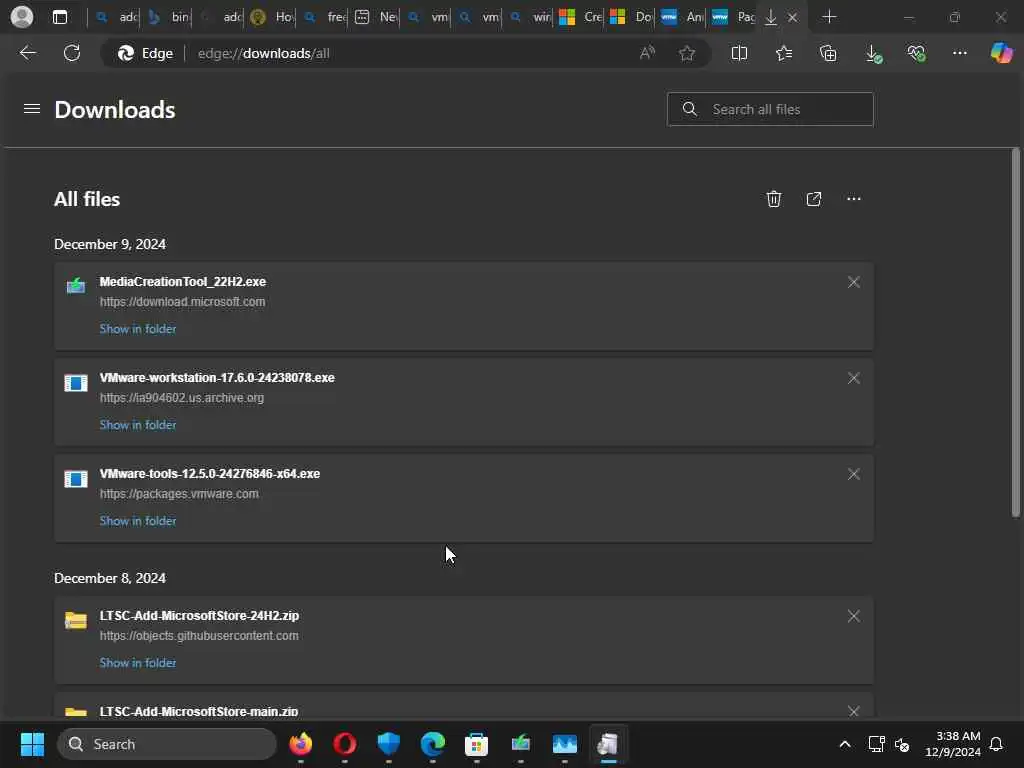Click the https://packages.vmware.com source link
This screenshot has height=768, width=1024.
(179, 494)
